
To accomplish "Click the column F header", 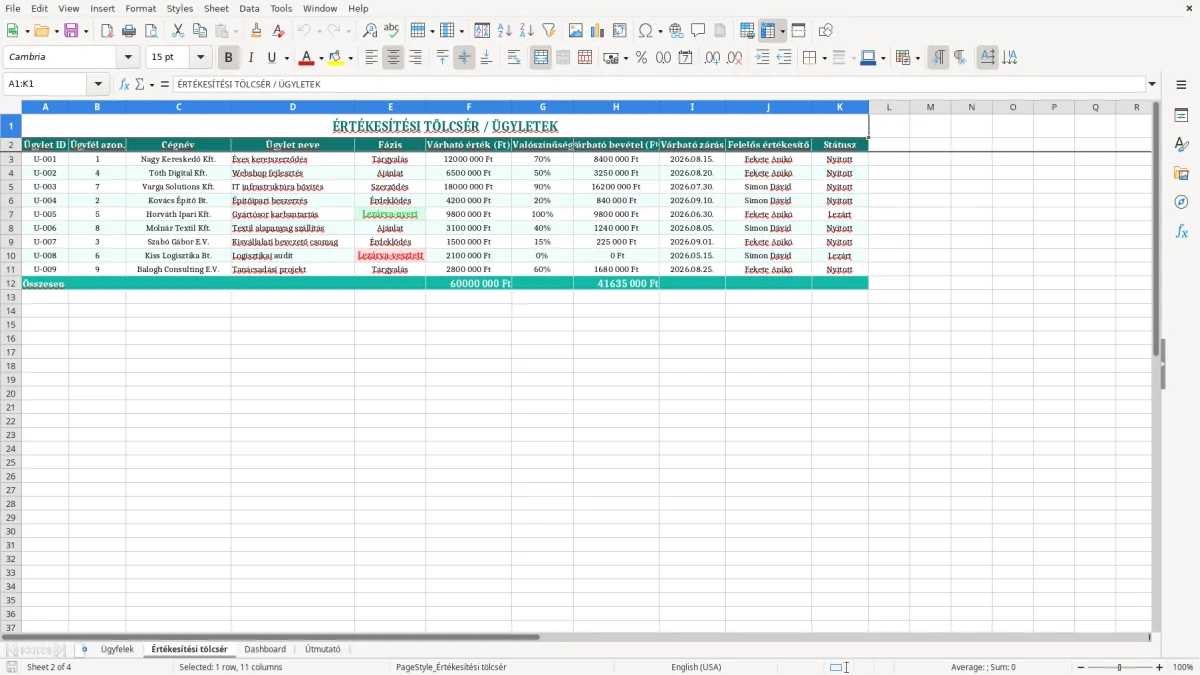I will (x=468, y=107).
